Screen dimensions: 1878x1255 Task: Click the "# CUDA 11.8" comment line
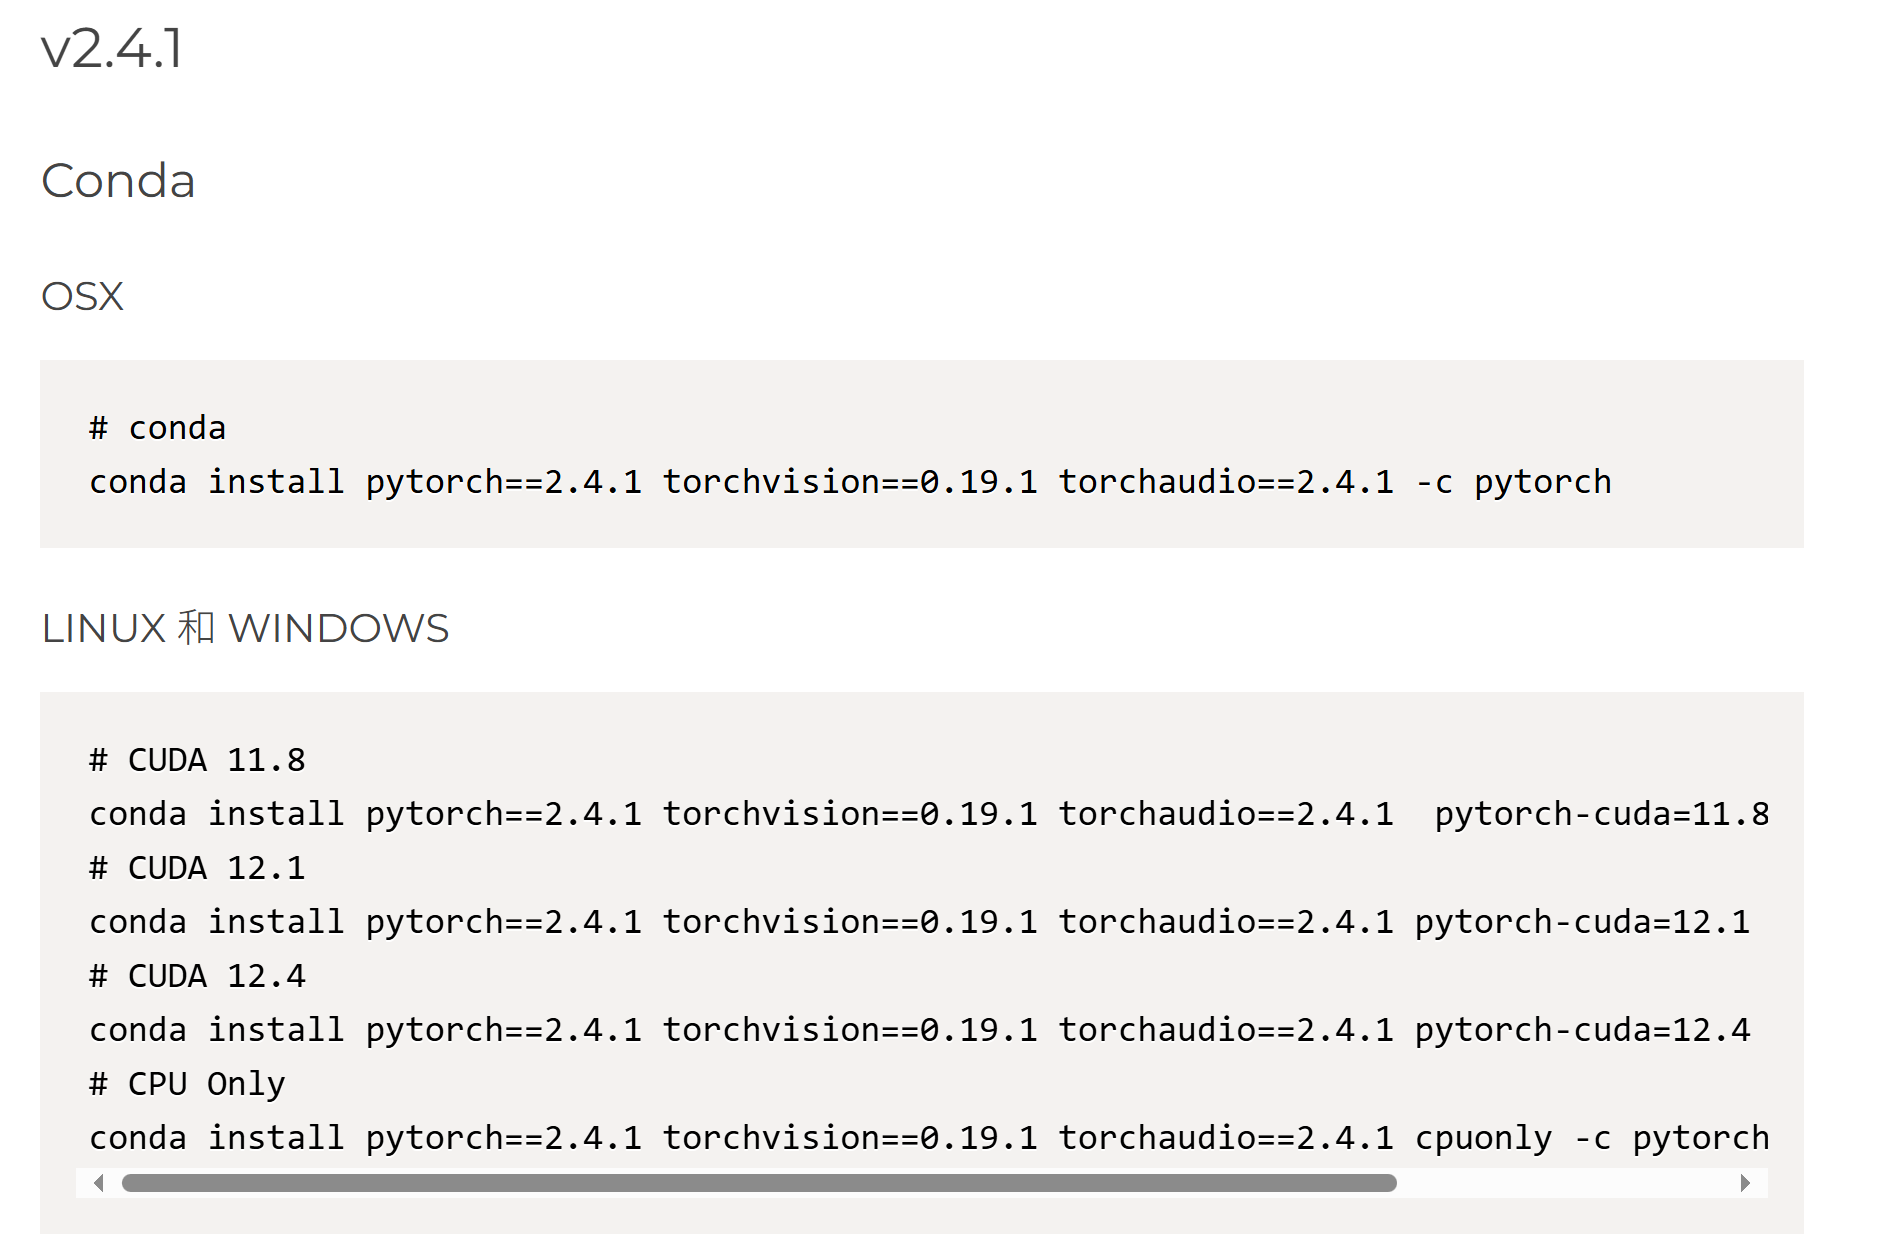(198, 759)
